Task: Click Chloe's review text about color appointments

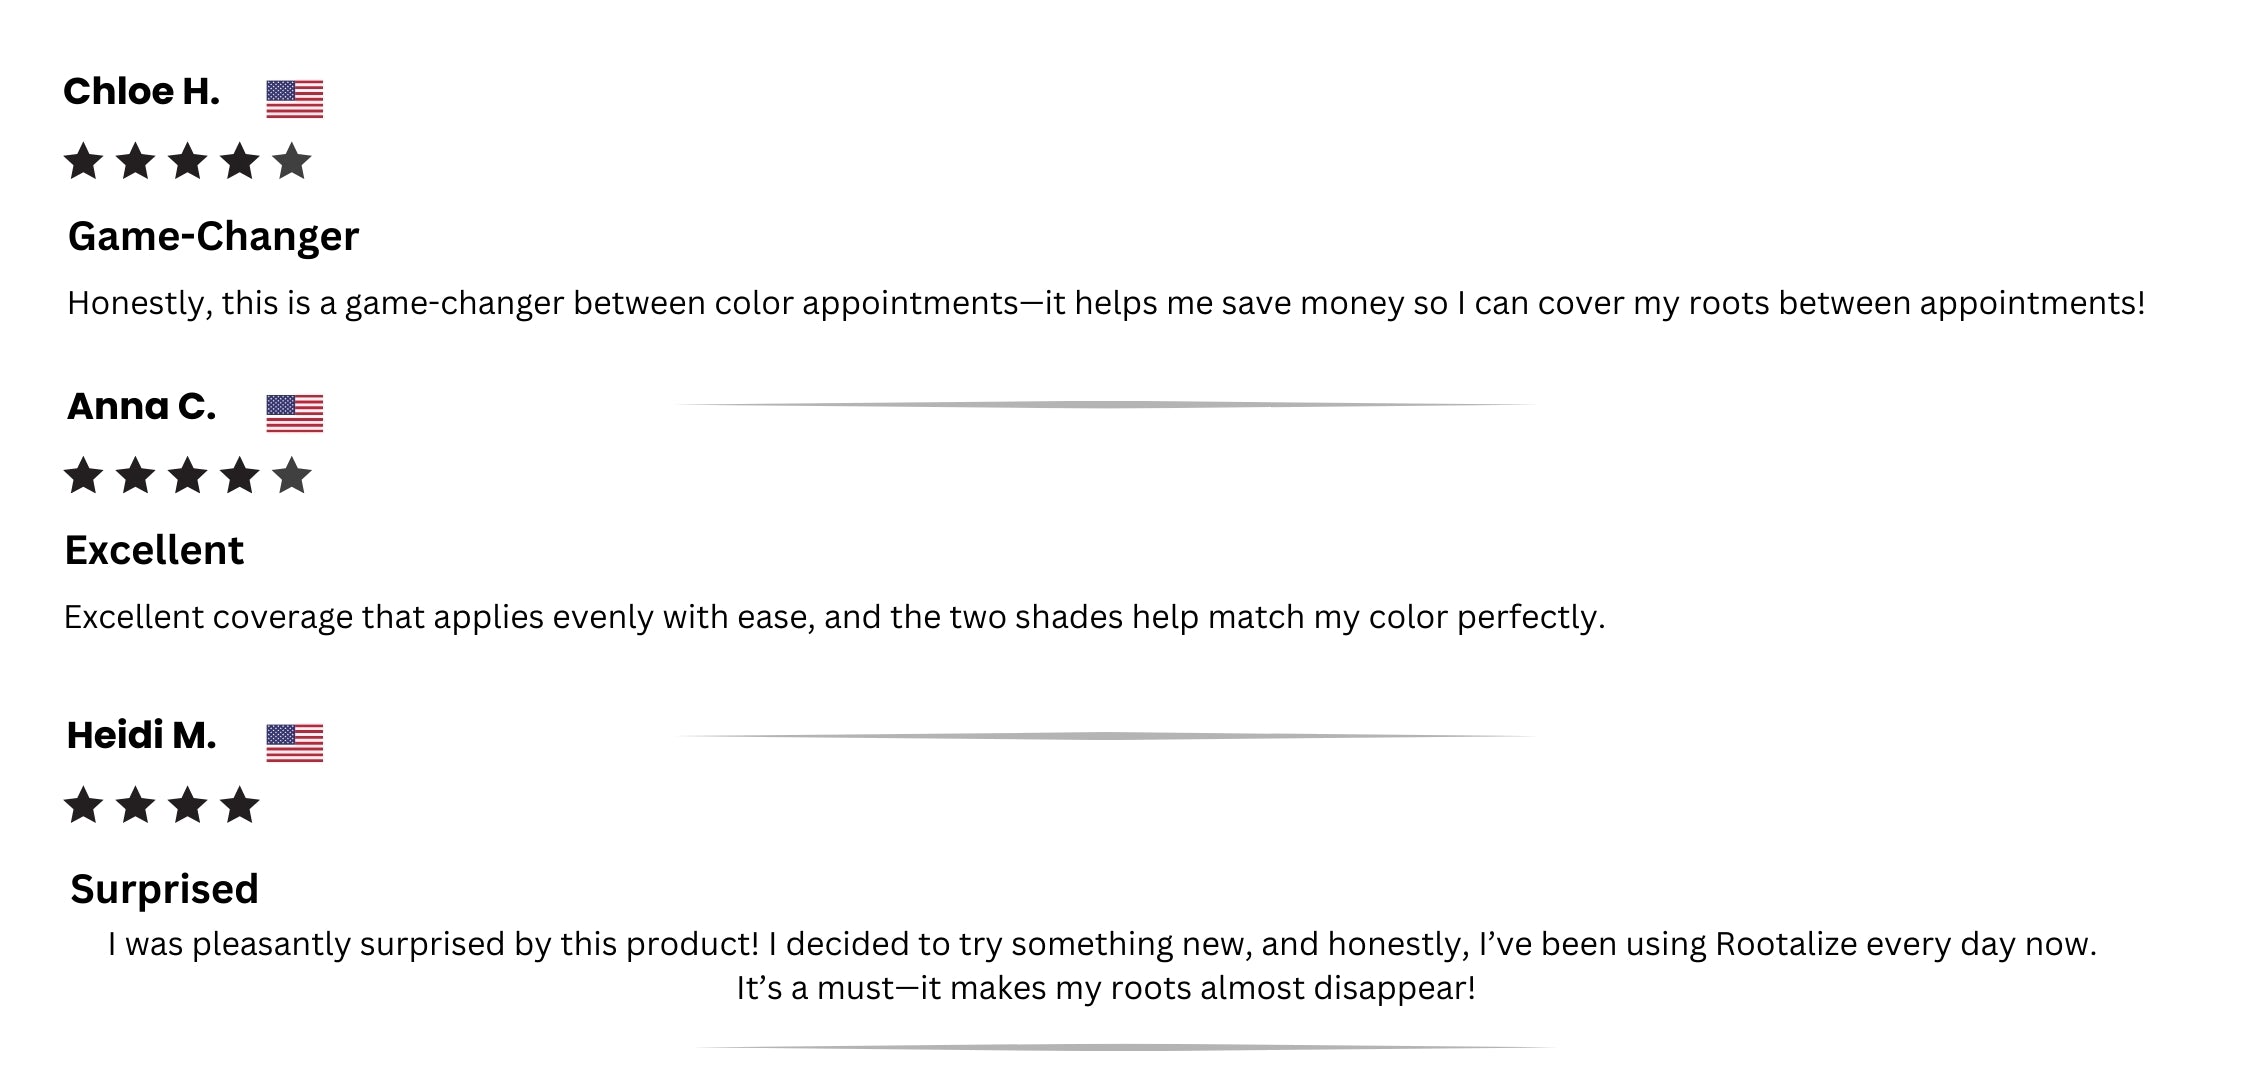Action: (x=1105, y=303)
